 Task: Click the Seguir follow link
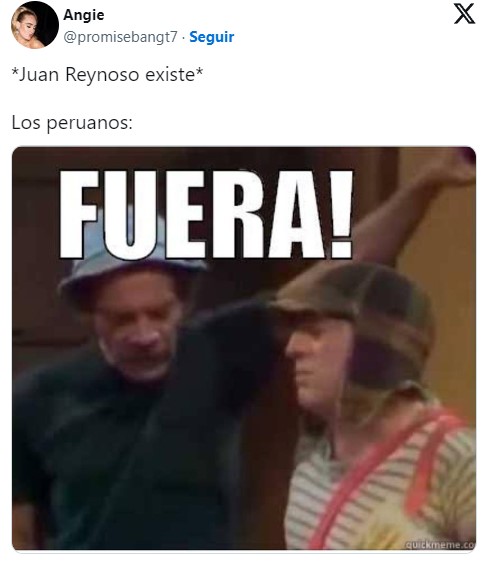click(x=211, y=37)
